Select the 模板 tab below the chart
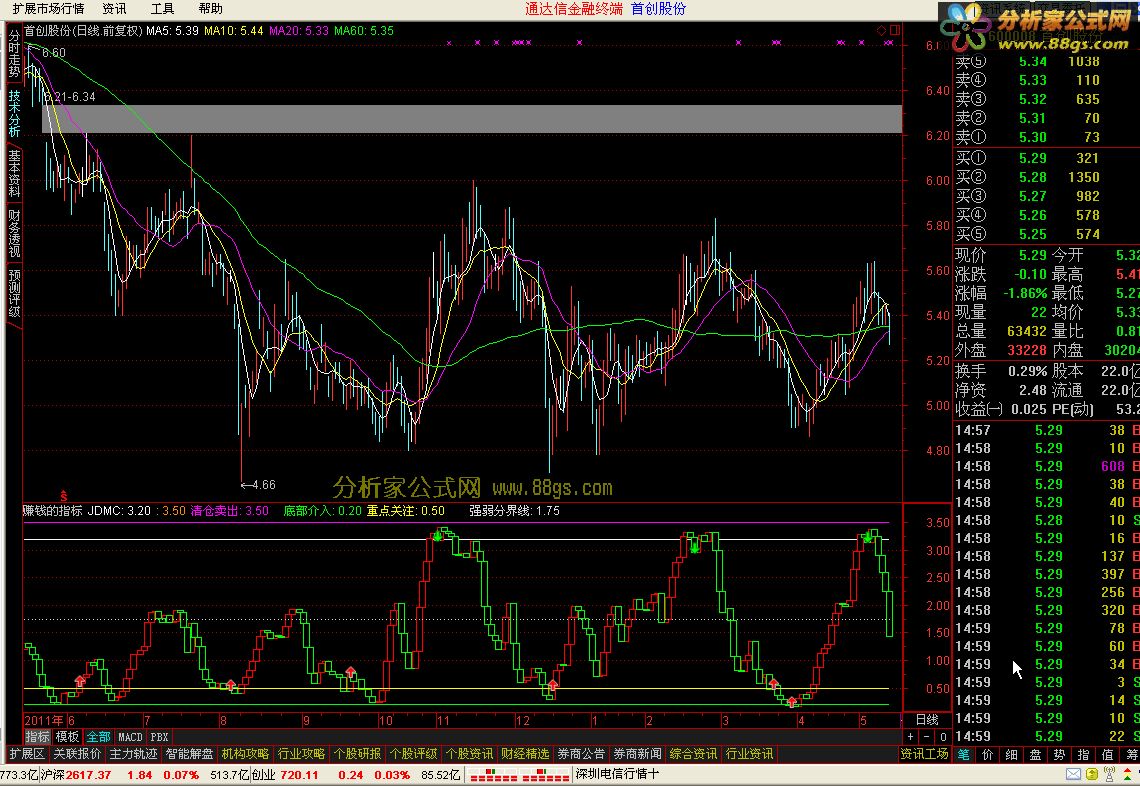Viewport: 1140px width, 786px height. click(67, 737)
